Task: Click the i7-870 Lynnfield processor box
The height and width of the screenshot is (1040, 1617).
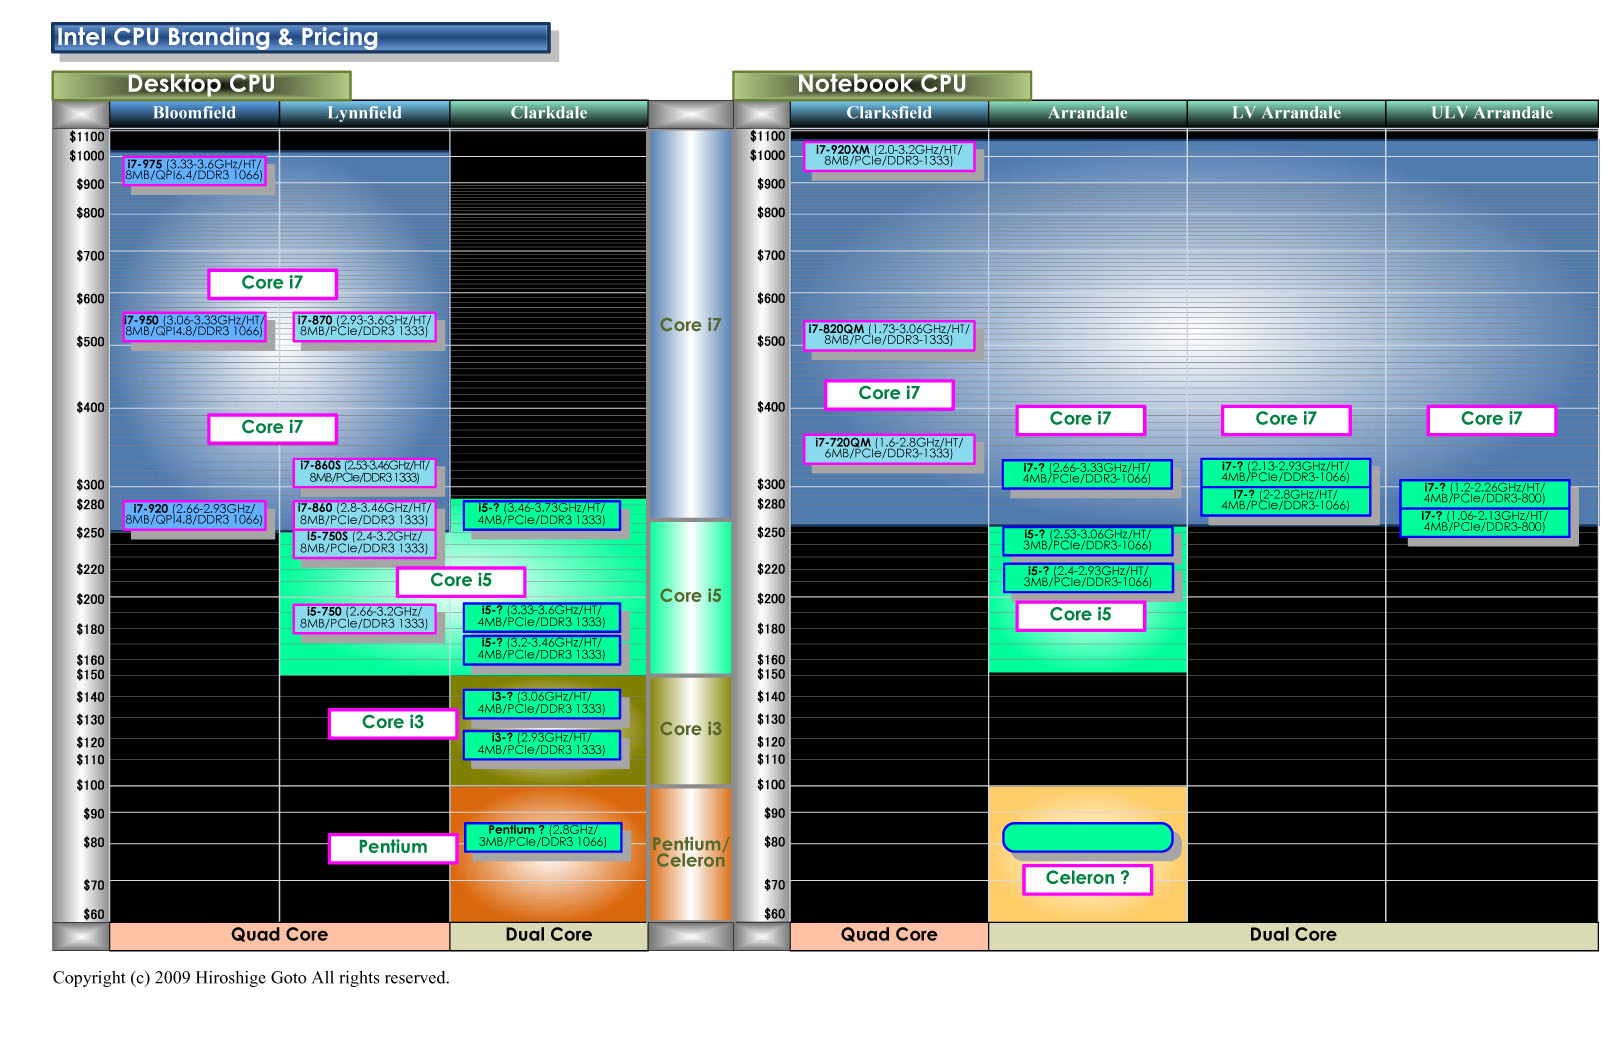Action: coord(364,326)
